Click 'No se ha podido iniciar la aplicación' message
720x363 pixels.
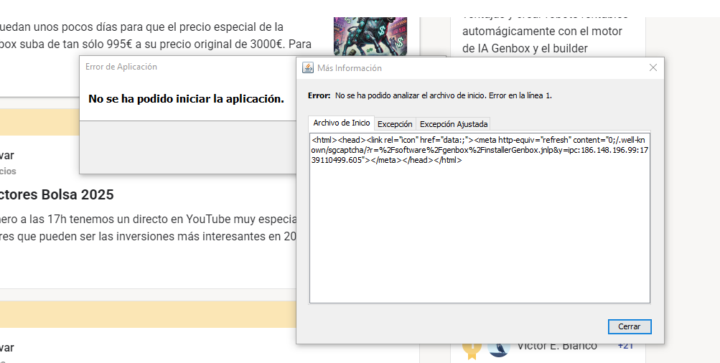[186, 99]
